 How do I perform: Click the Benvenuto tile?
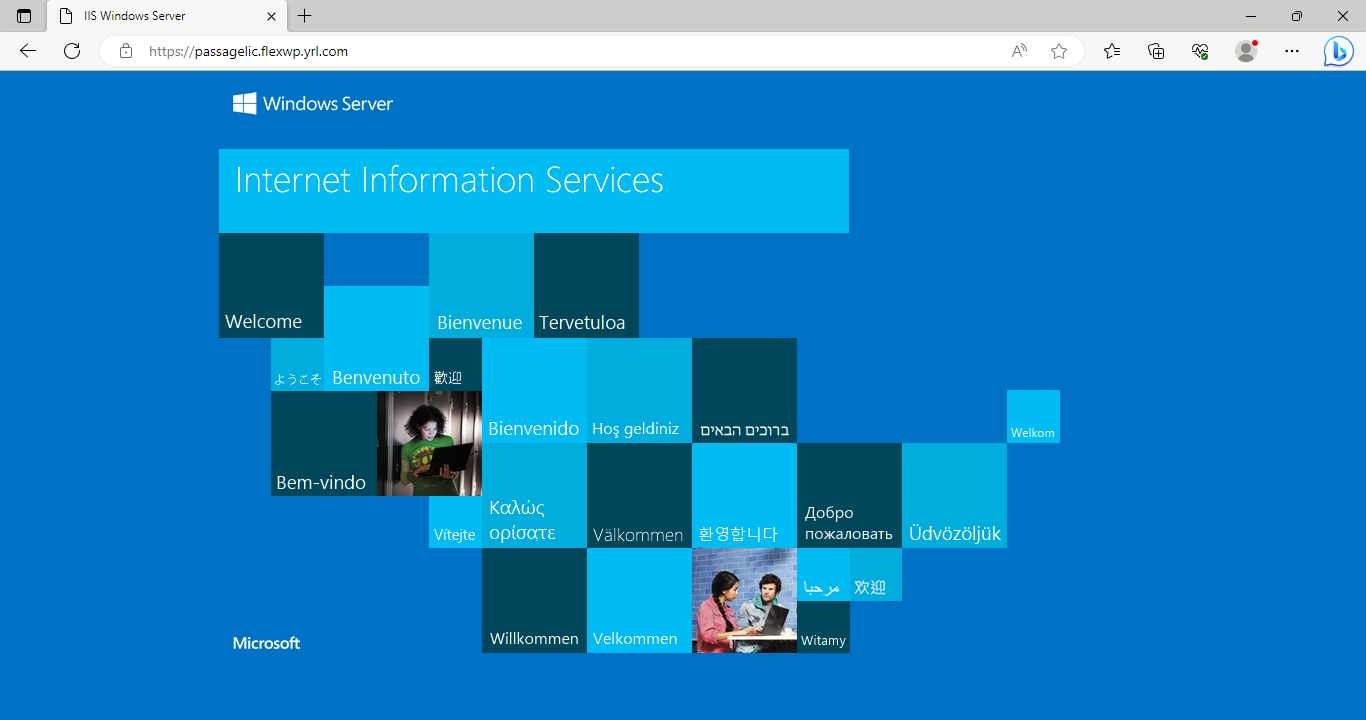pyautogui.click(x=376, y=338)
